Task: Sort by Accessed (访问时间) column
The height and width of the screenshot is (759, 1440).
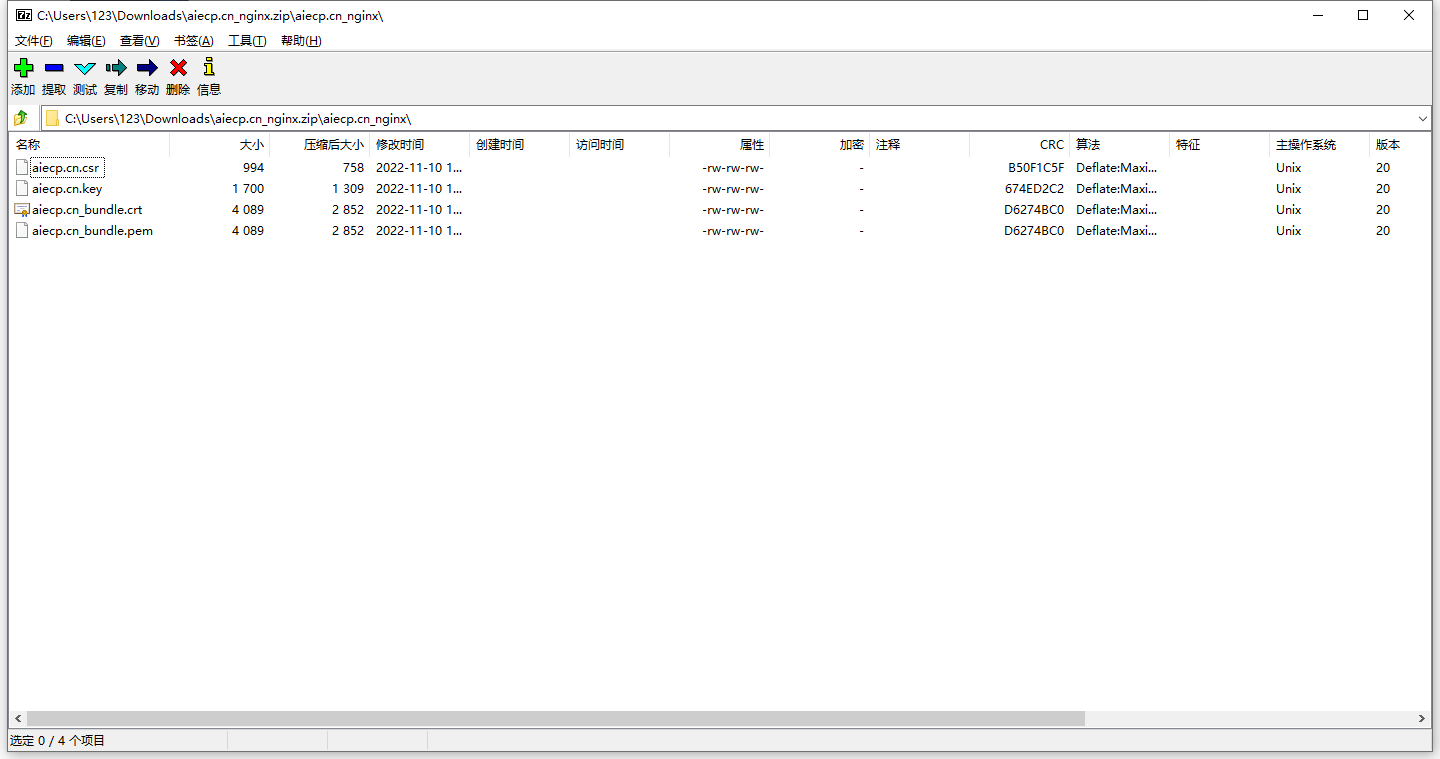Action: (619, 145)
